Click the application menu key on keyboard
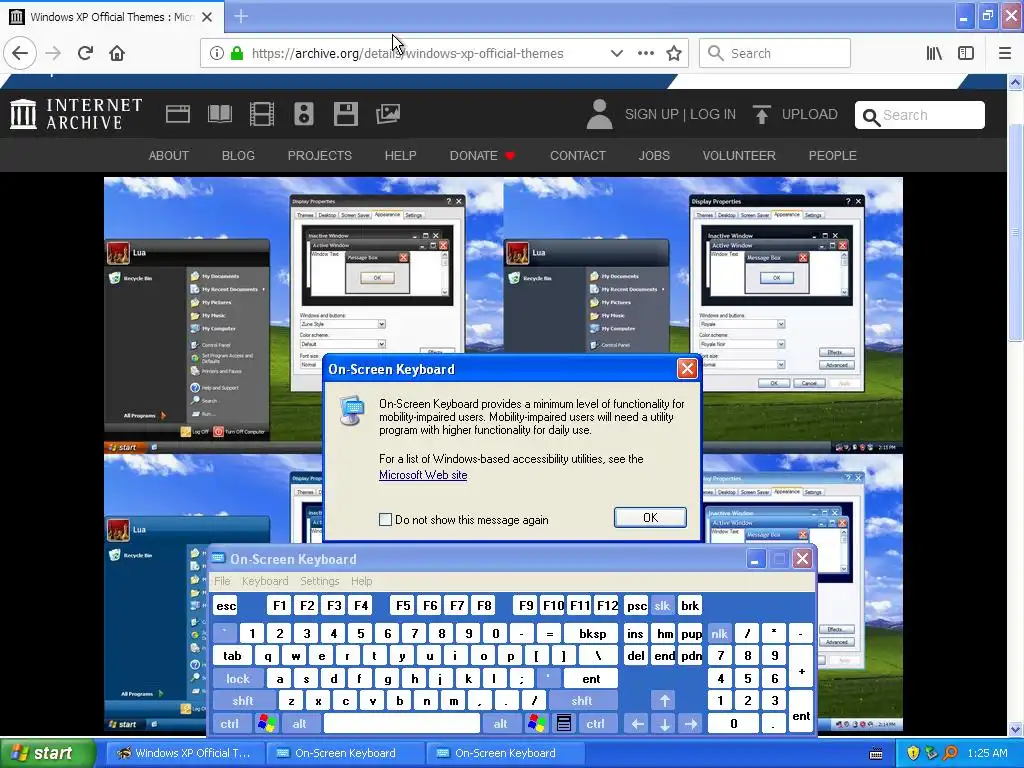Screen dimensions: 1024x768 [x=564, y=723]
